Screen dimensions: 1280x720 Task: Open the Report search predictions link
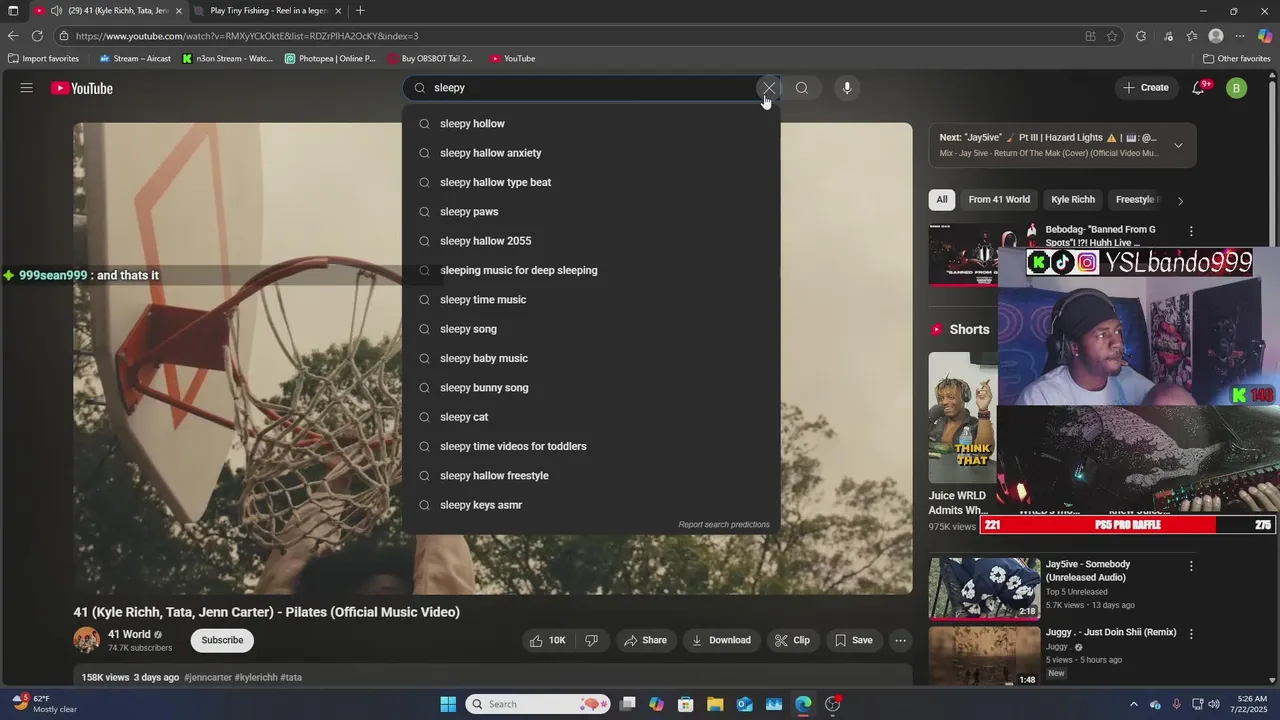[x=724, y=525]
